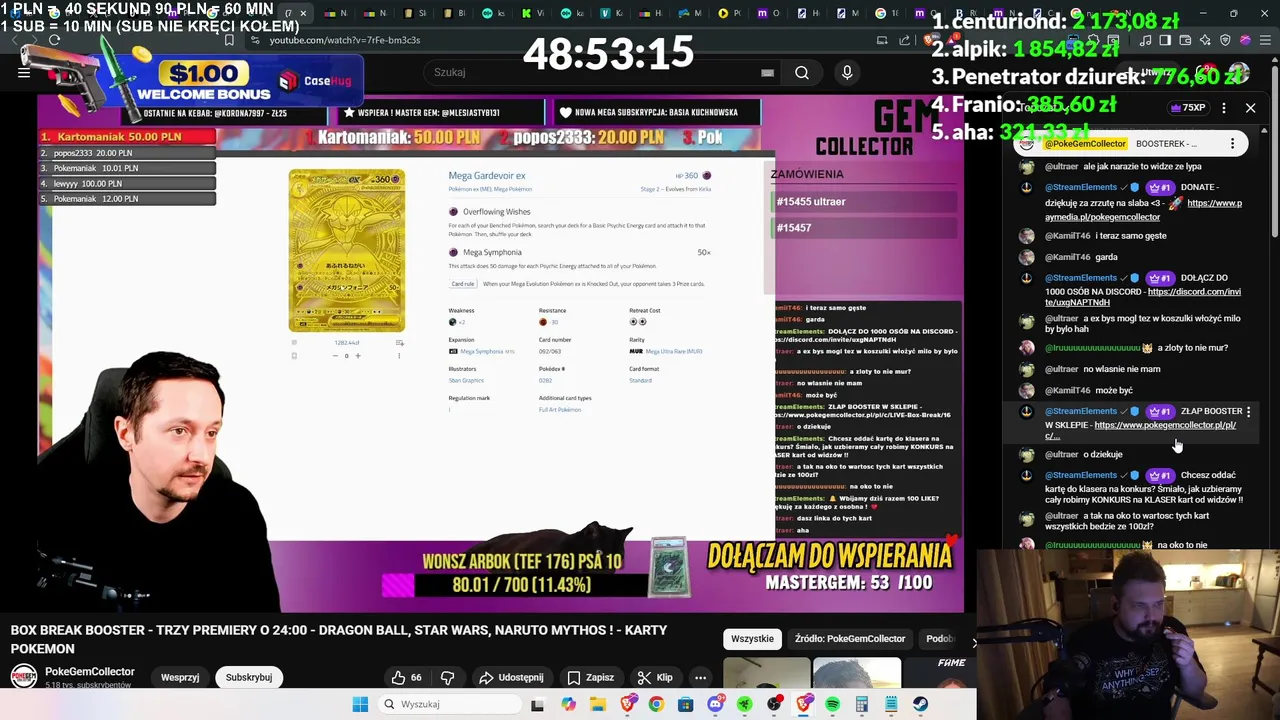This screenshot has height=720, width=1280.
Task: Open Notepad from the taskbar
Action: pyautogui.click(x=891, y=704)
